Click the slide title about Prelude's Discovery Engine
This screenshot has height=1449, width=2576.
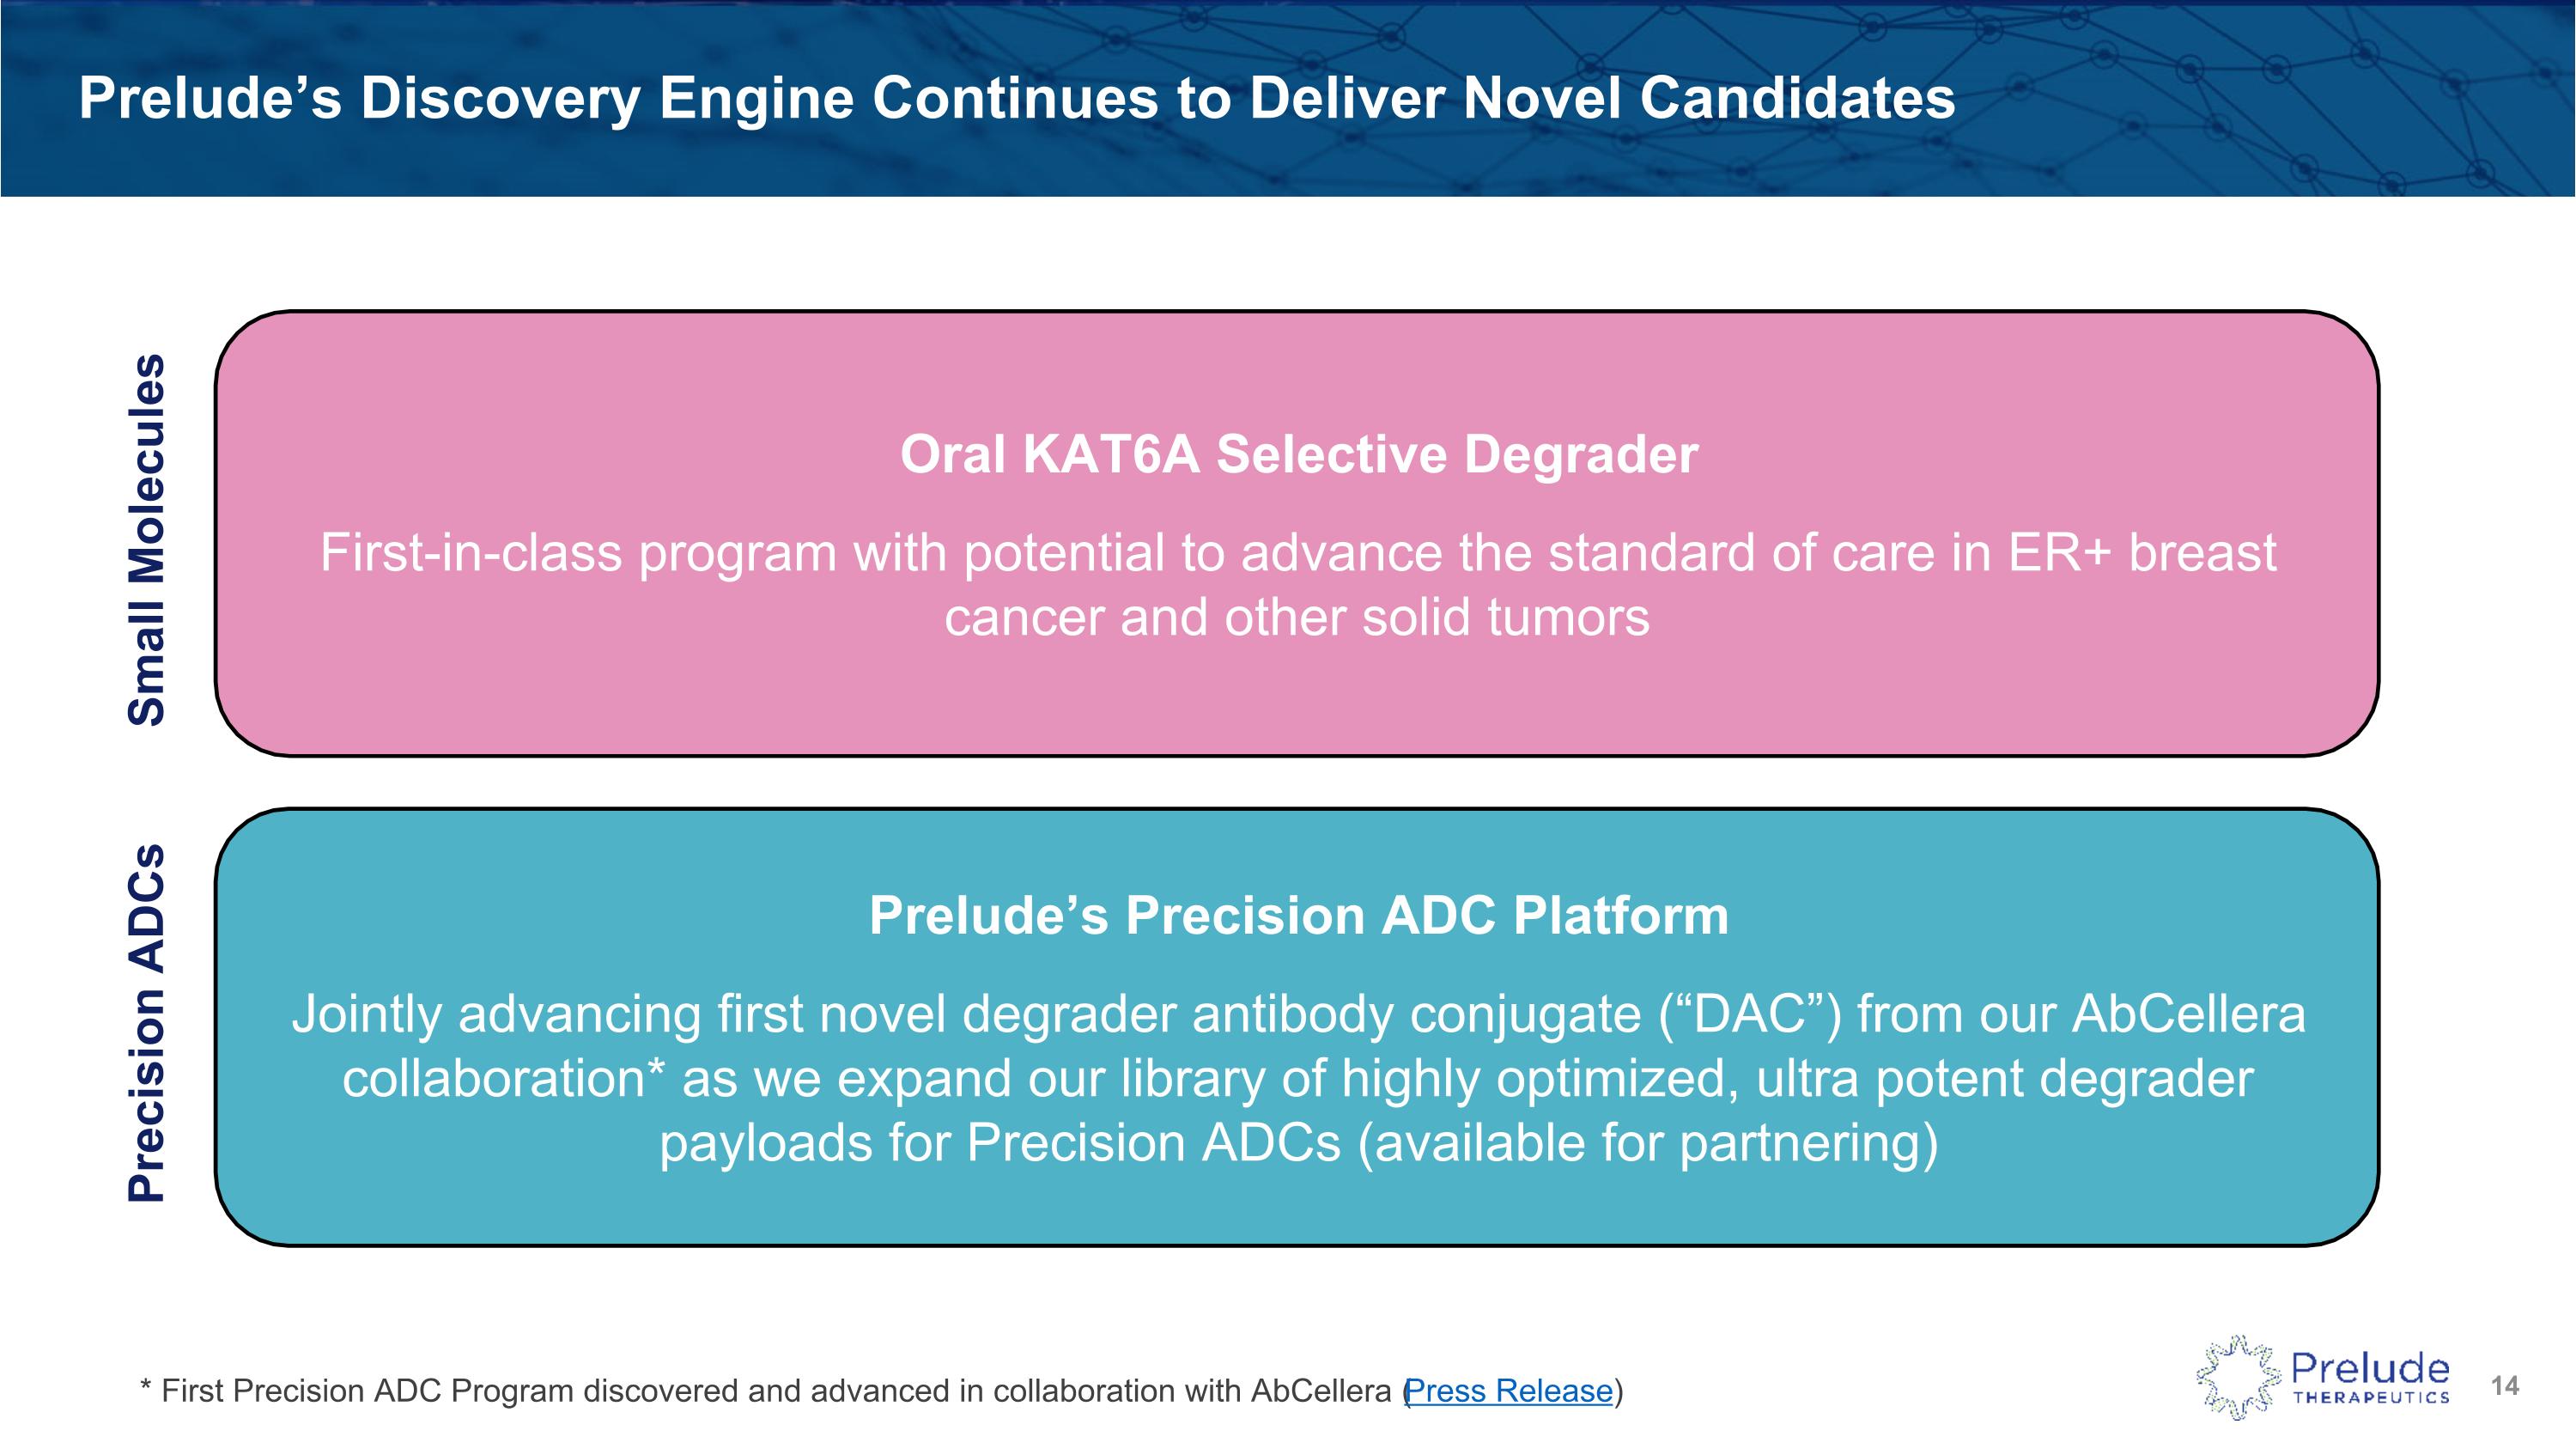pos(1016,98)
